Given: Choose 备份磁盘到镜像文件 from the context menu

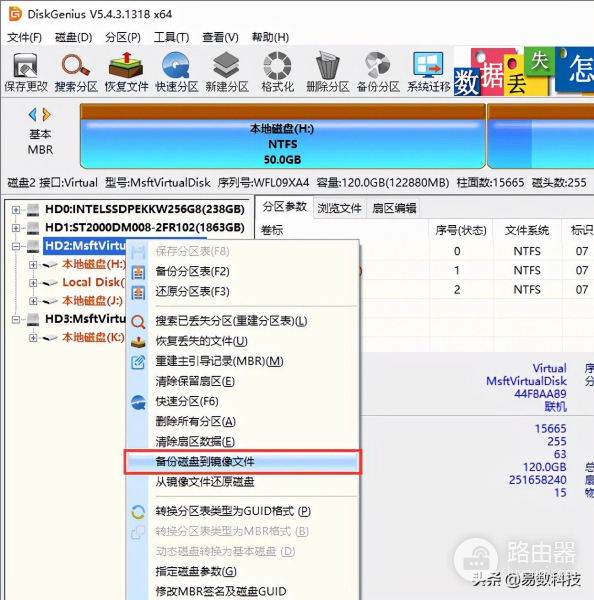Looking at the screenshot, I should point(242,462).
